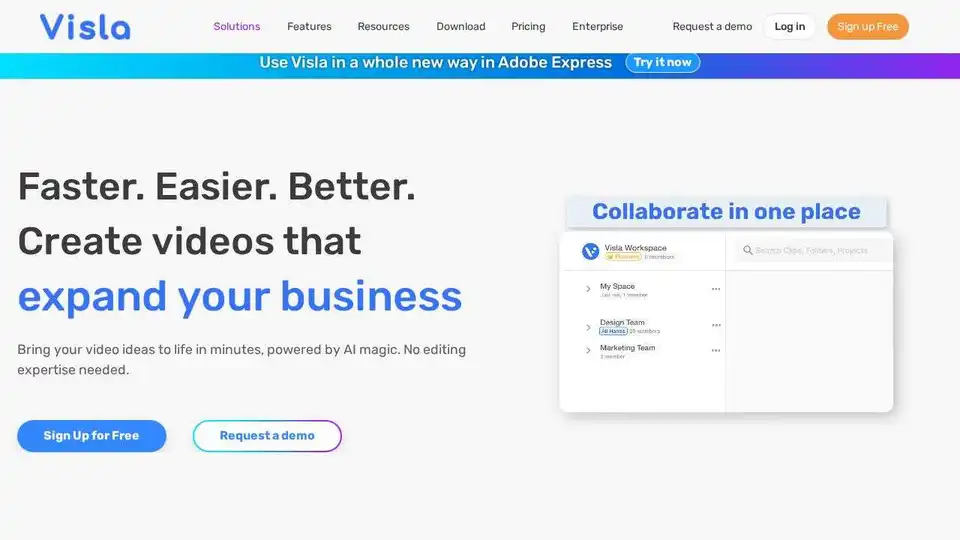This screenshot has width=960, height=540.
Task: Select the My Space row label
Action: click(x=617, y=286)
